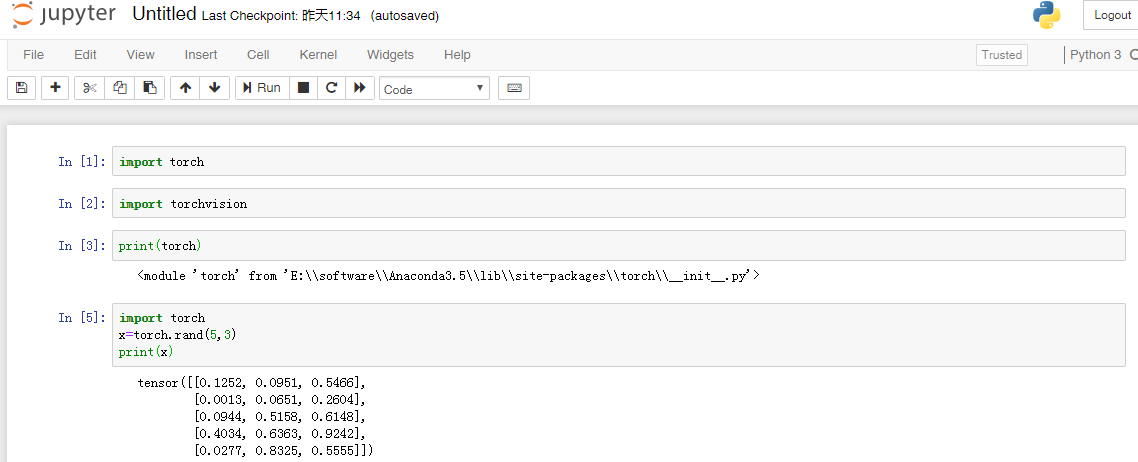Screen dimensions: 1138x462
Task: Copy selected cells icon
Action: [x=120, y=88]
